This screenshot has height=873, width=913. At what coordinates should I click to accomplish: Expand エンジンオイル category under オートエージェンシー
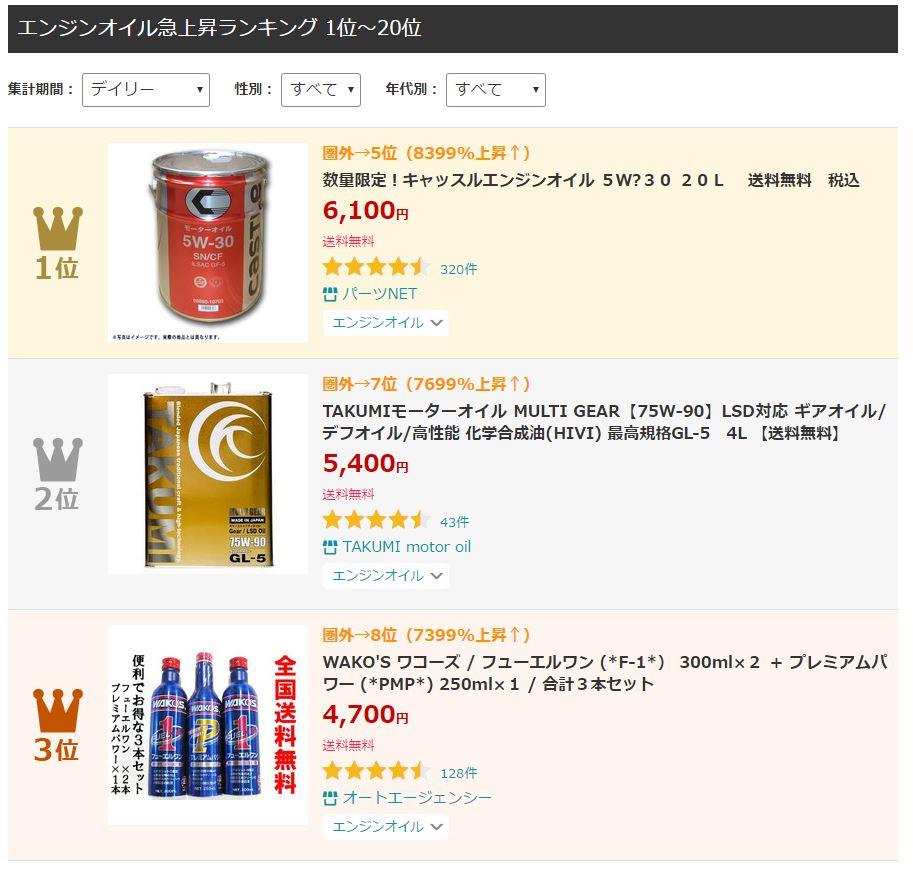coord(386,827)
